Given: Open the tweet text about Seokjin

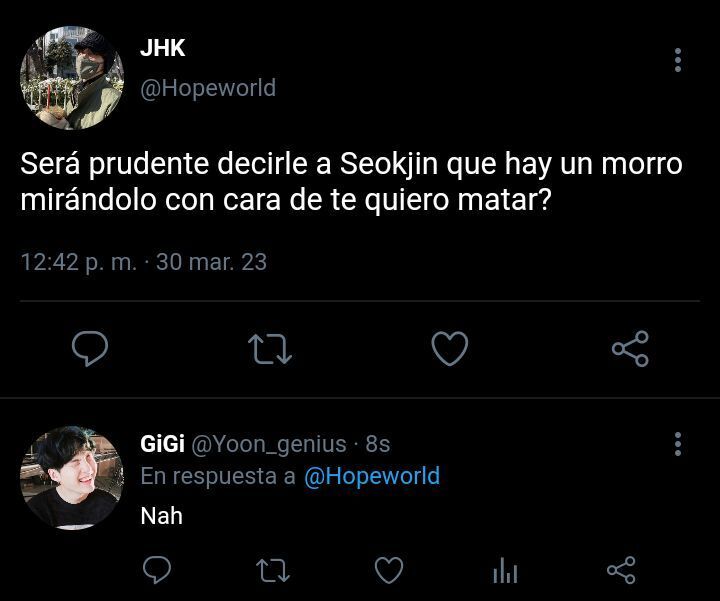Looking at the screenshot, I should tap(351, 181).
